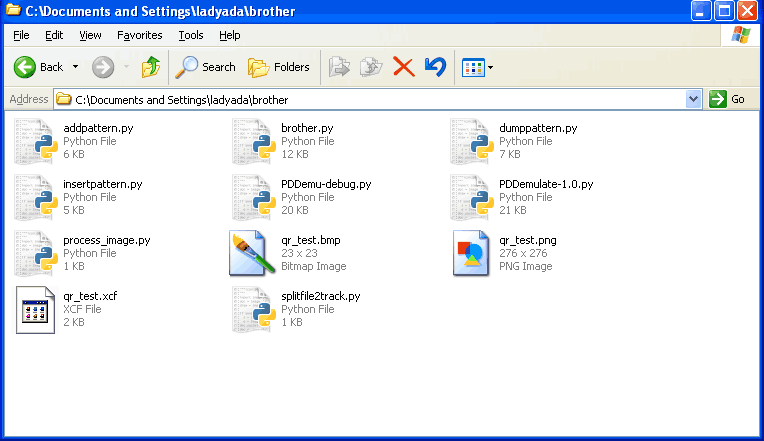
Task: Expand the Back button history arrow
Action: point(74,68)
